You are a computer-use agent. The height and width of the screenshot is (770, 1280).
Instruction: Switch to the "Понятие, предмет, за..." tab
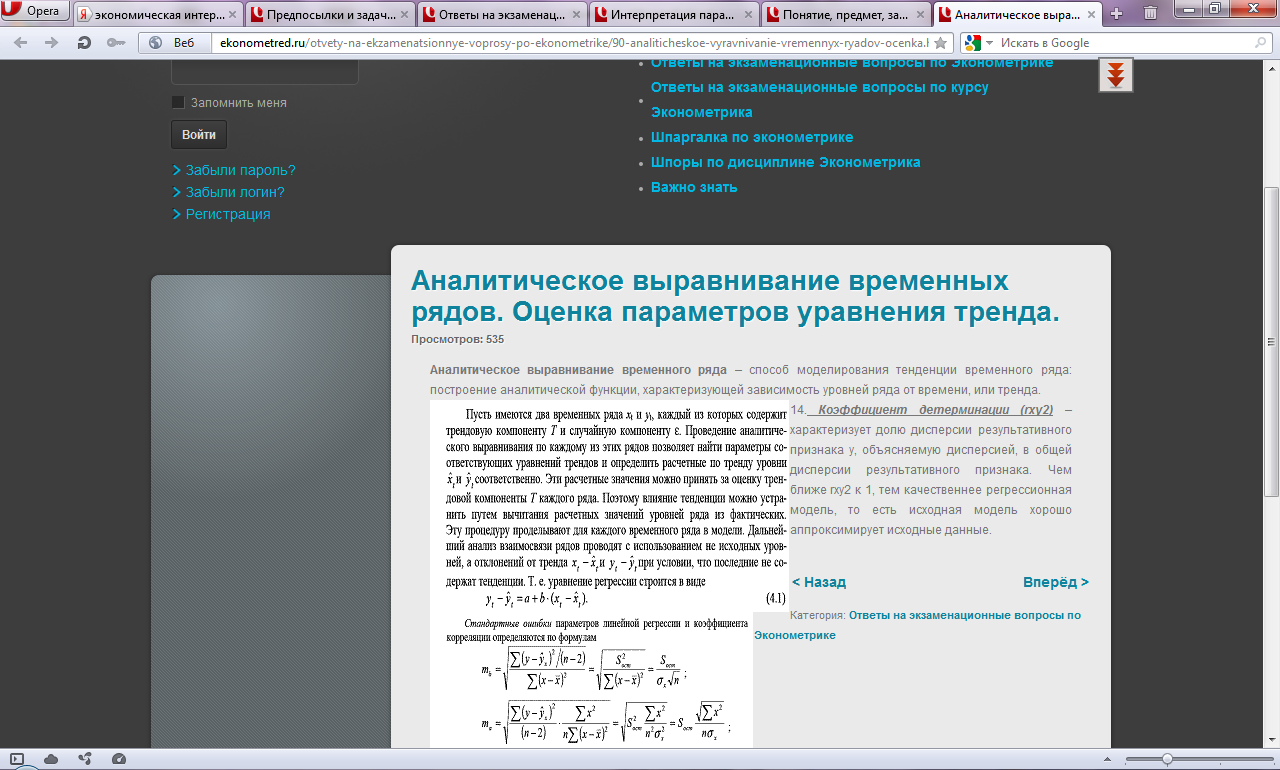(844, 14)
